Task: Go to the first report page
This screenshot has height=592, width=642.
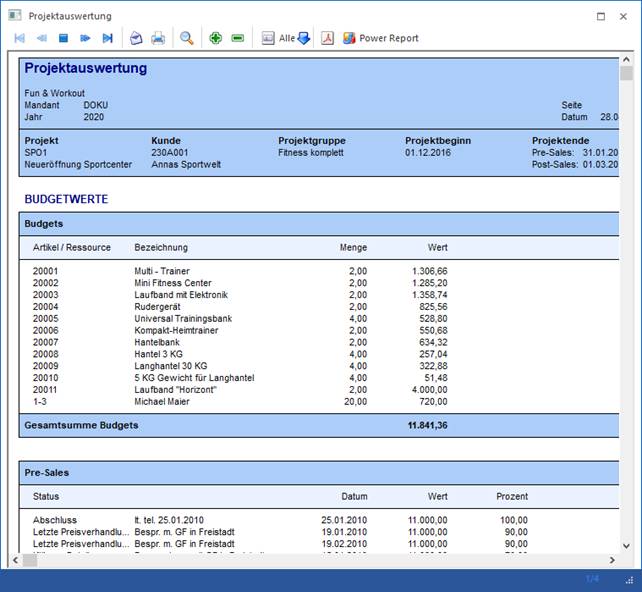Action: click(19, 38)
